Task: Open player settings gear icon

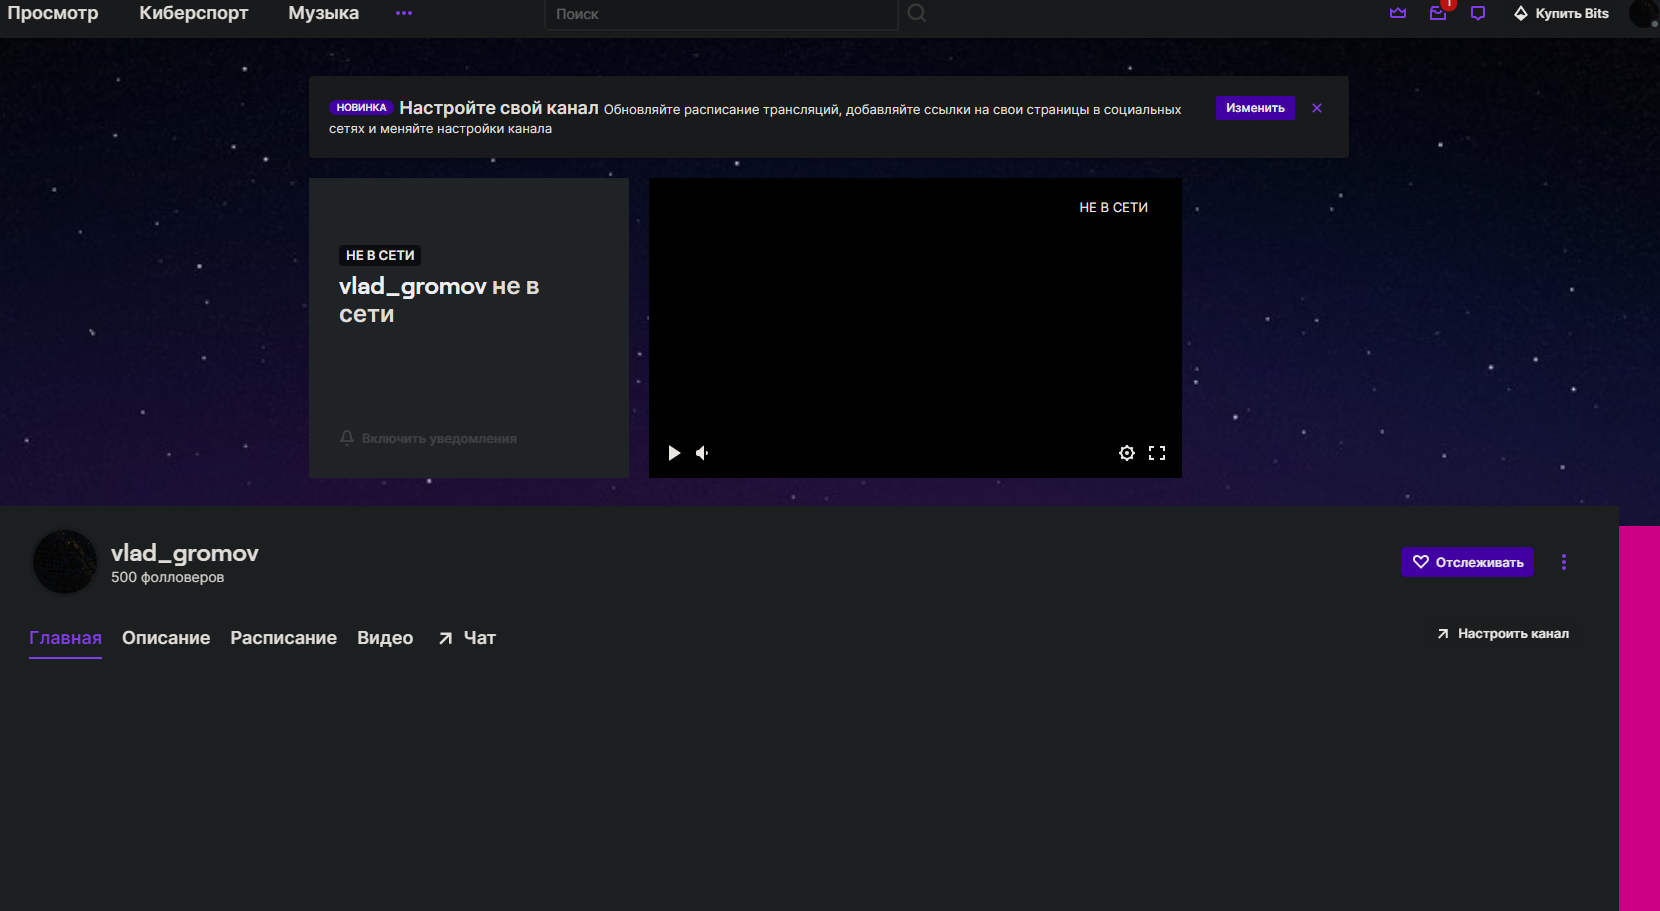Action: [1127, 453]
